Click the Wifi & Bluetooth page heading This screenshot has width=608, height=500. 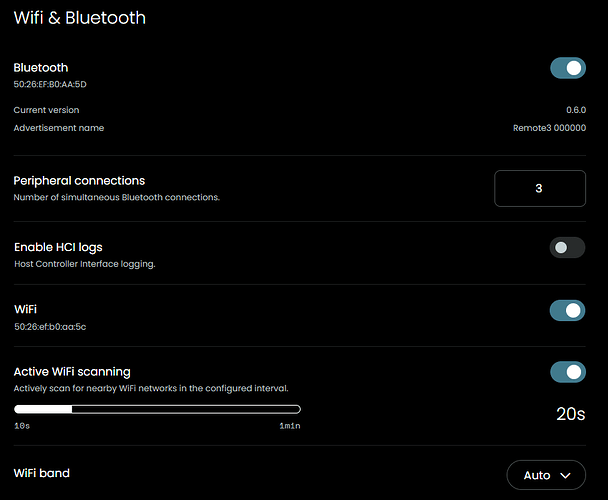coord(79,18)
